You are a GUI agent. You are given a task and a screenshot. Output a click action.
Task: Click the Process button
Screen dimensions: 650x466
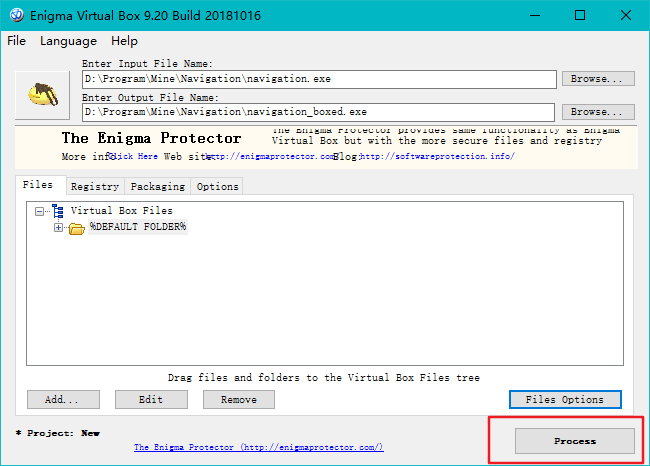[575, 441]
